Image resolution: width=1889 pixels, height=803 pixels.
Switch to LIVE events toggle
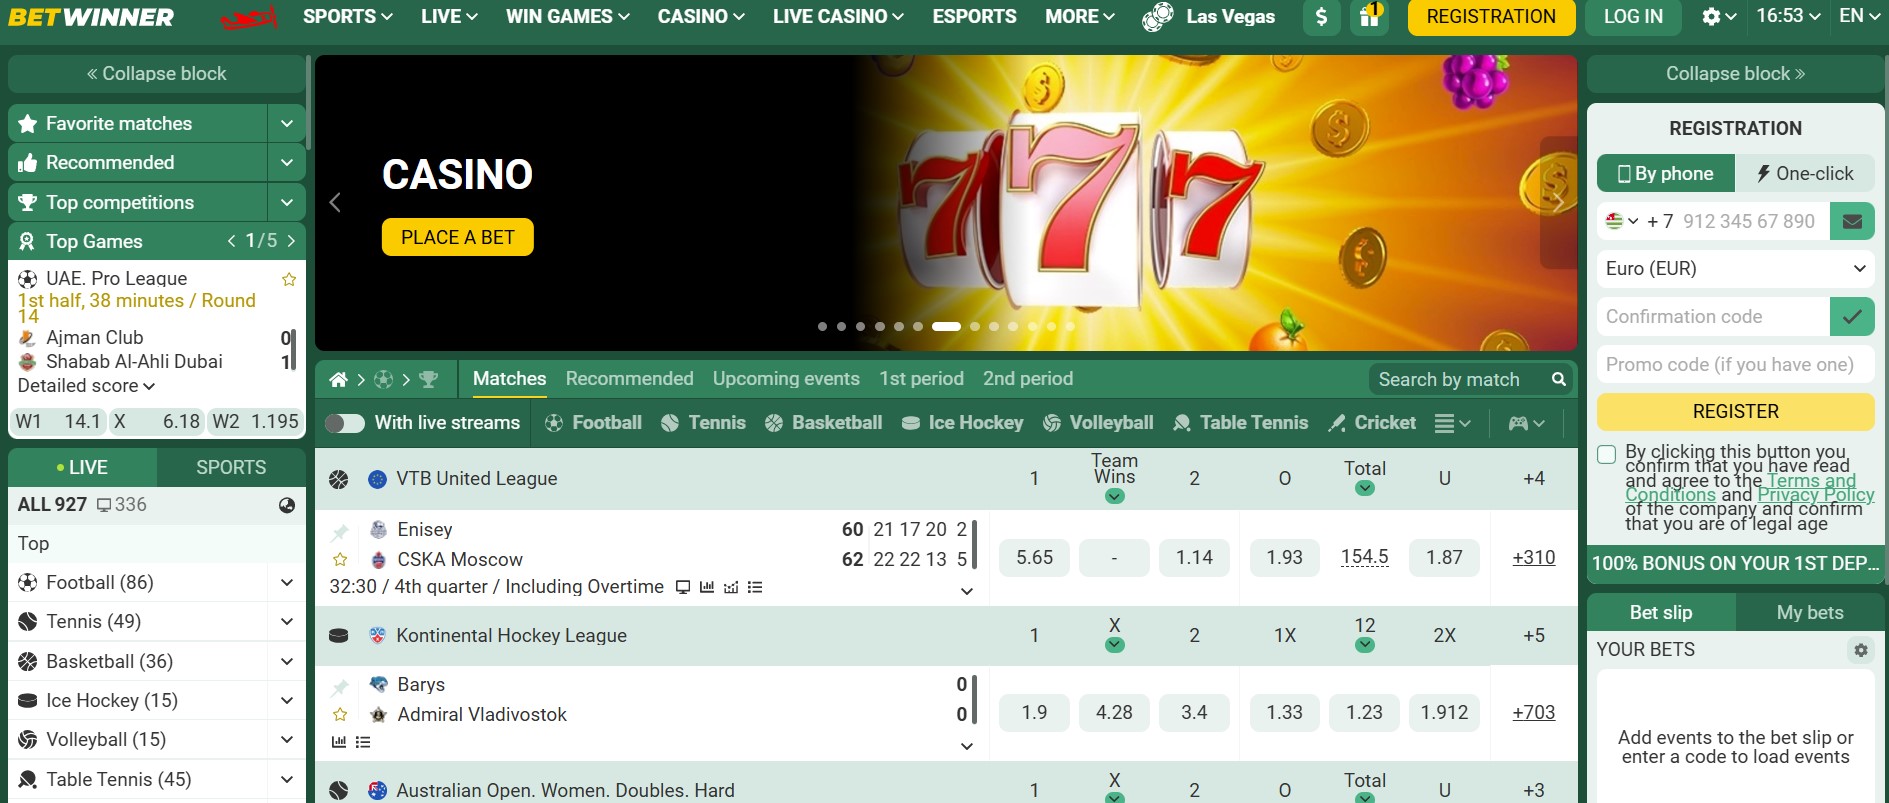(x=82, y=467)
